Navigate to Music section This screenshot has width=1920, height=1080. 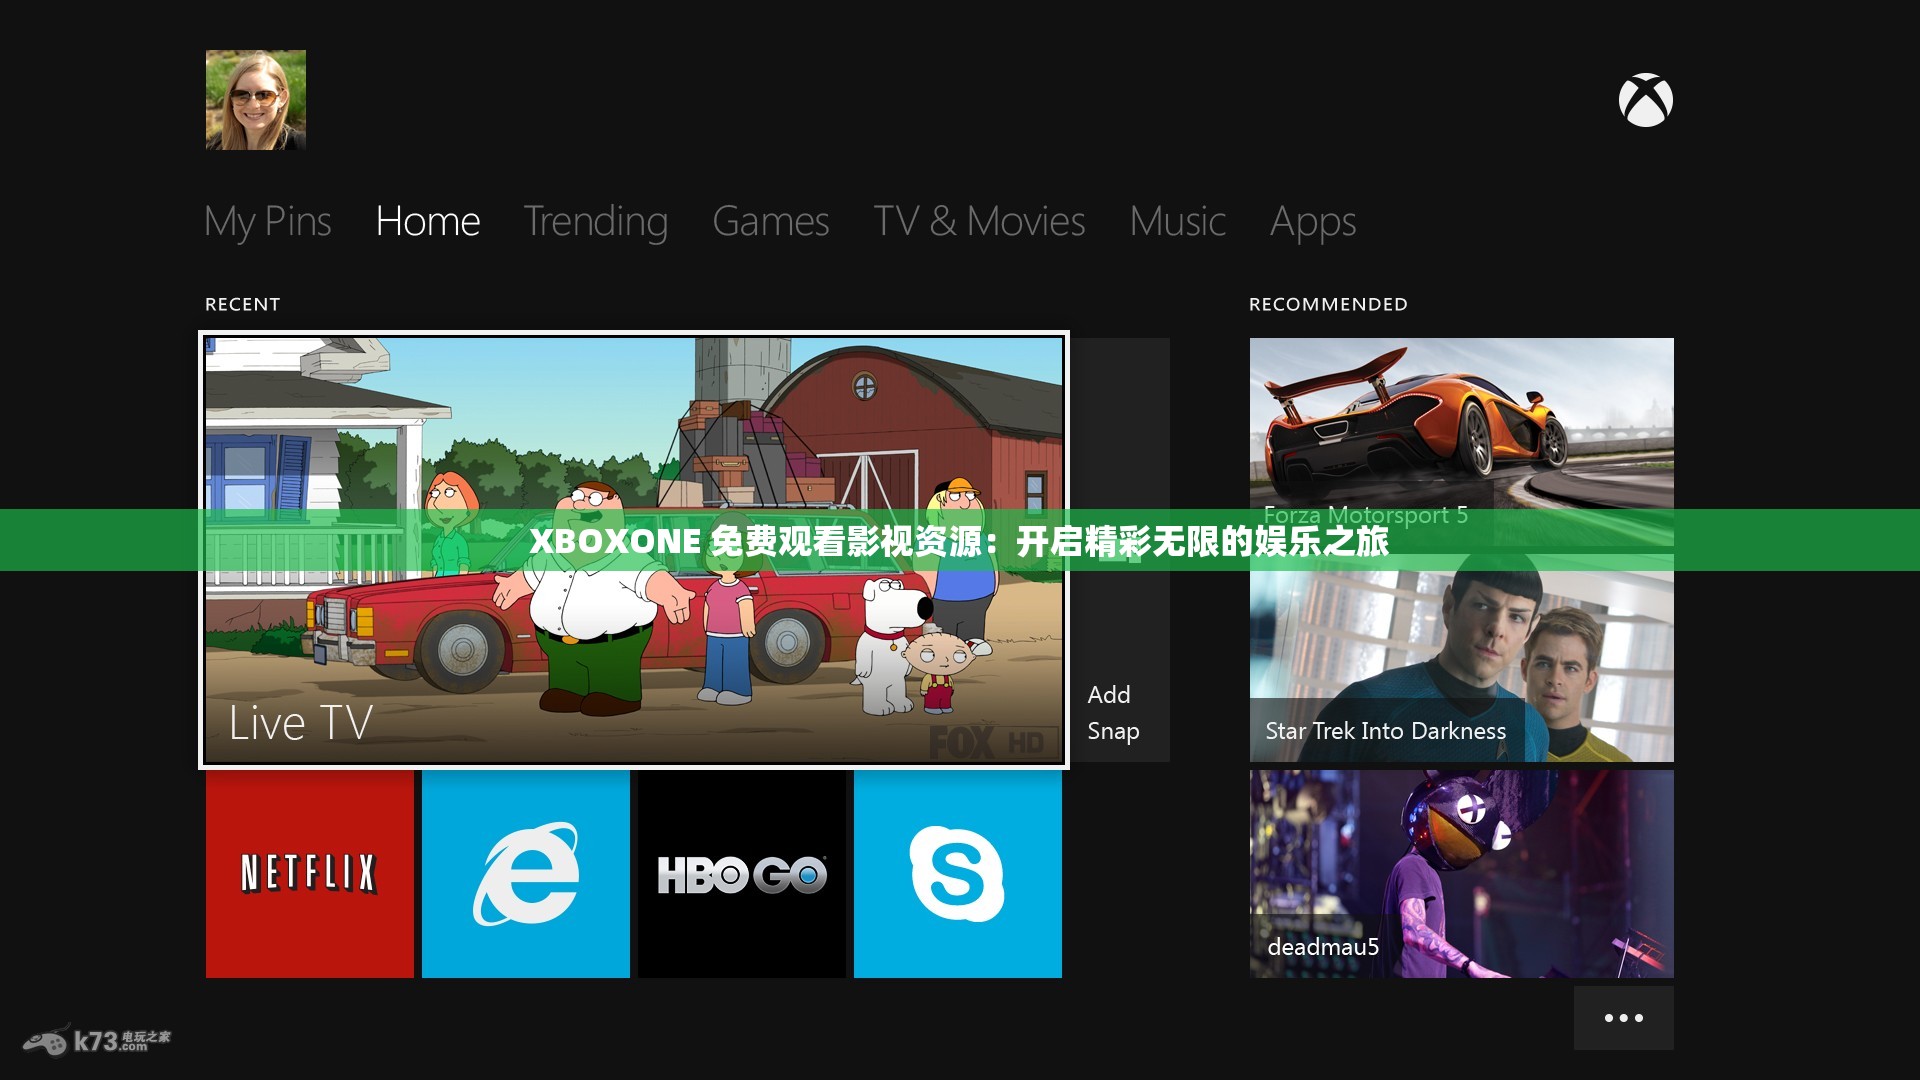pos(1180,219)
